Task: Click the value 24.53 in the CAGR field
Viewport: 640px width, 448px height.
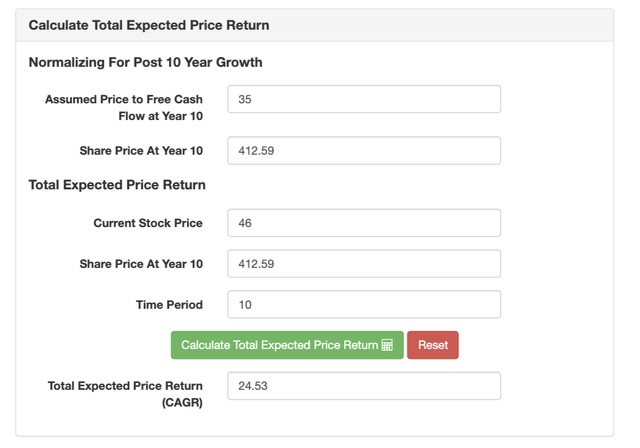Action: tap(253, 386)
